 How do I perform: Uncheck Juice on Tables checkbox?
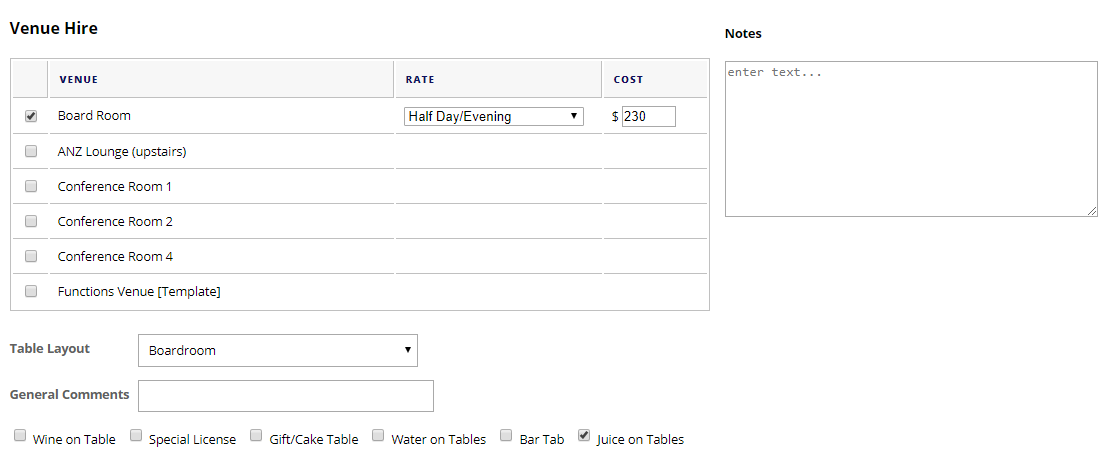[x=584, y=436]
